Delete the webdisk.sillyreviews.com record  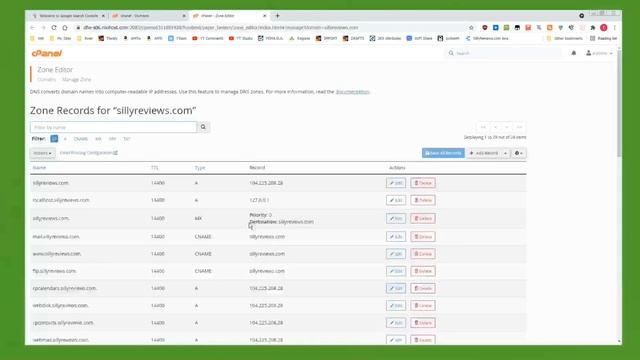click(x=423, y=305)
